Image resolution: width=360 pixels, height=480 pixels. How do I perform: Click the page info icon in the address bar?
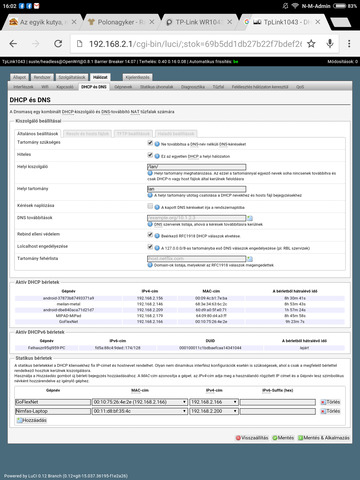point(79,44)
